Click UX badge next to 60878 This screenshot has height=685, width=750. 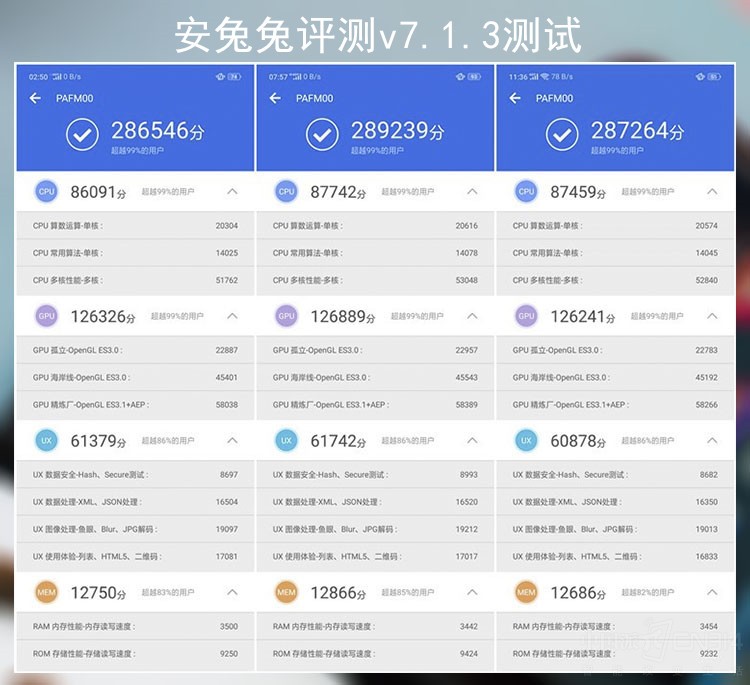point(526,441)
